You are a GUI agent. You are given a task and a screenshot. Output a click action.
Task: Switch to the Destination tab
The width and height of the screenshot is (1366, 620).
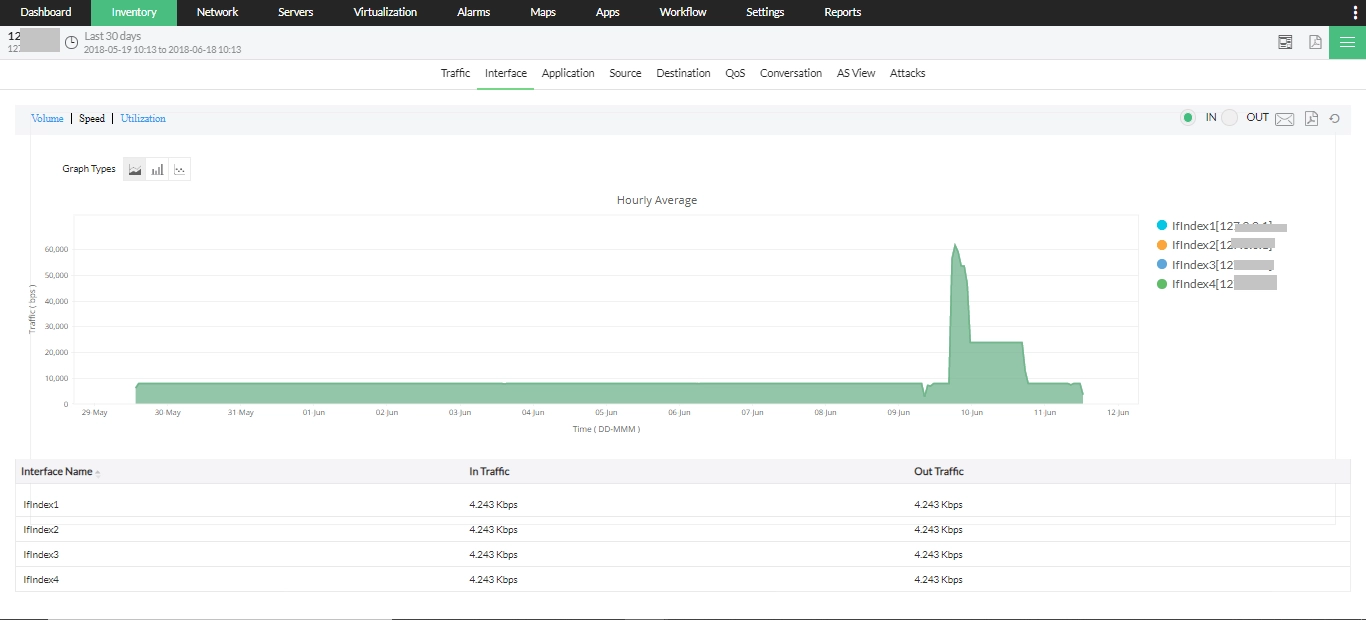click(x=683, y=73)
